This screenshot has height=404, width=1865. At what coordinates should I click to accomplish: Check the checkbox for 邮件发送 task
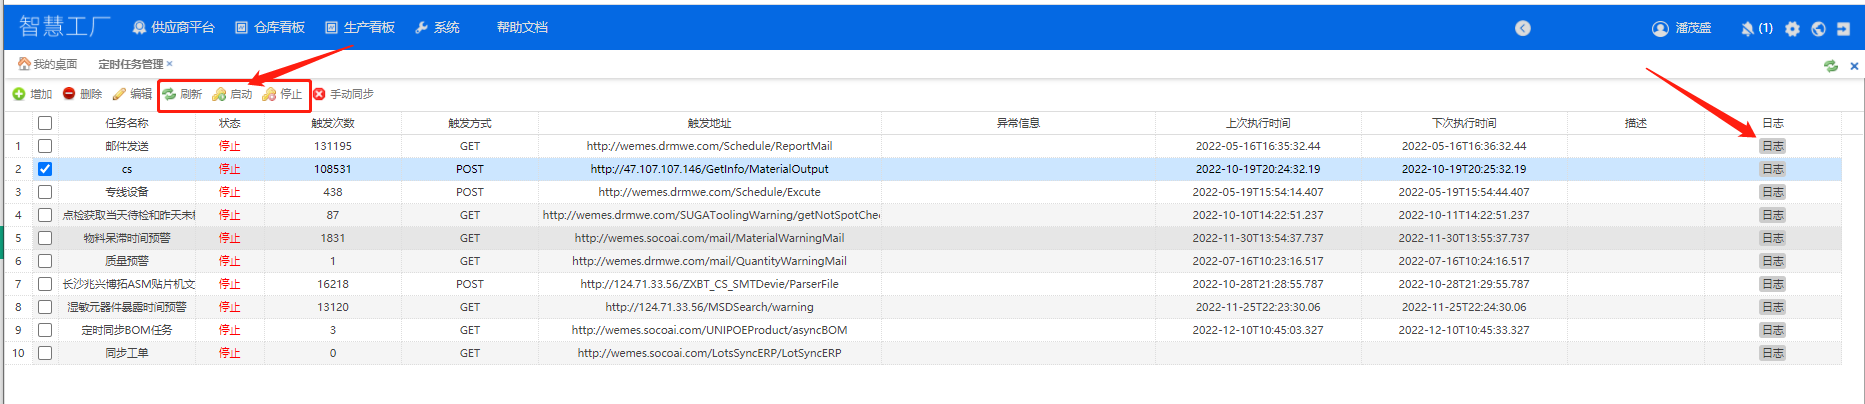pos(45,146)
